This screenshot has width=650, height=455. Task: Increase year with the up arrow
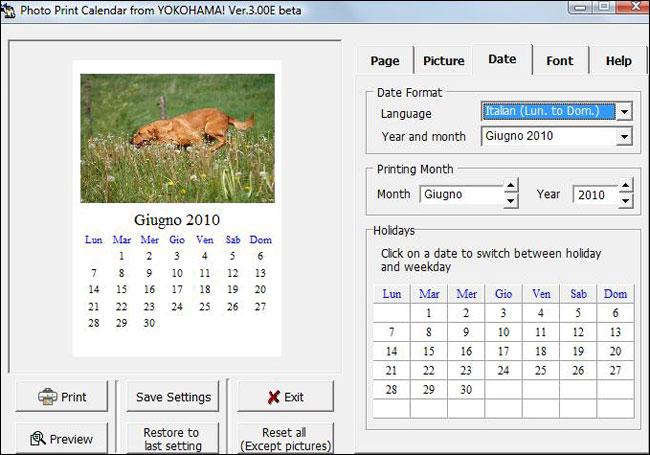click(626, 186)
